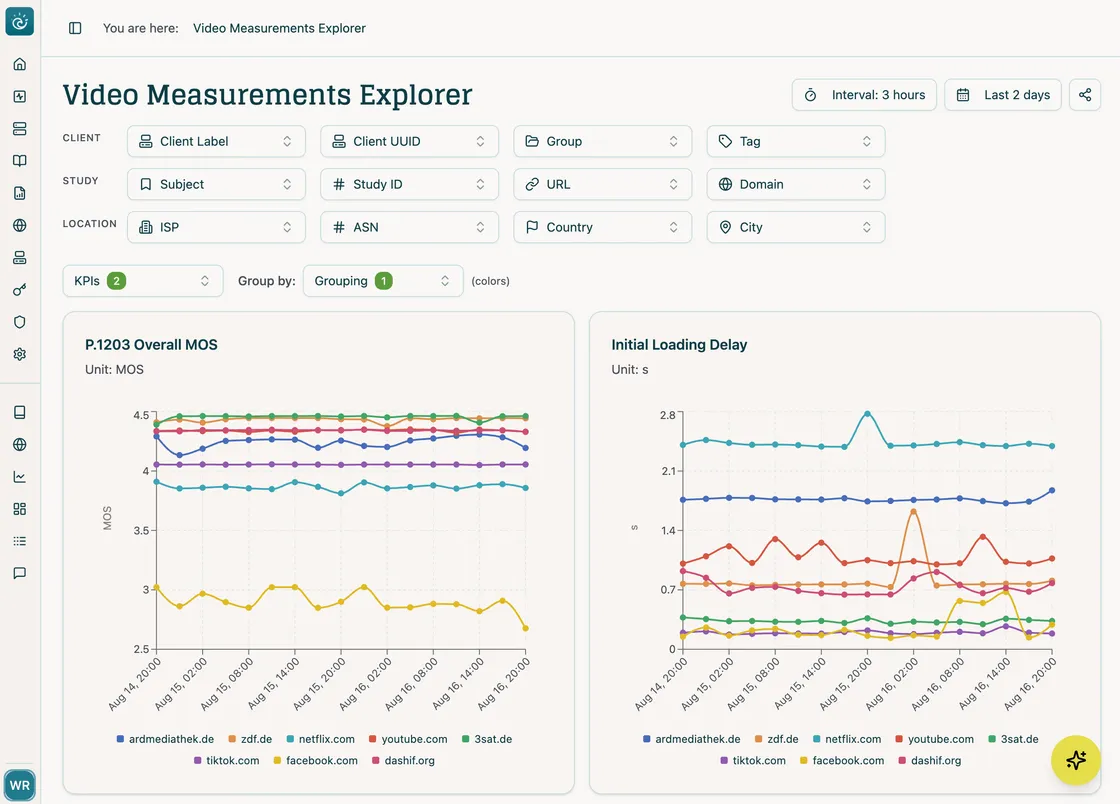Open the Interval: 3 hours selector
Image resolution: width=1120 pixels, height=804 pixels.
(x=864, y=95)
